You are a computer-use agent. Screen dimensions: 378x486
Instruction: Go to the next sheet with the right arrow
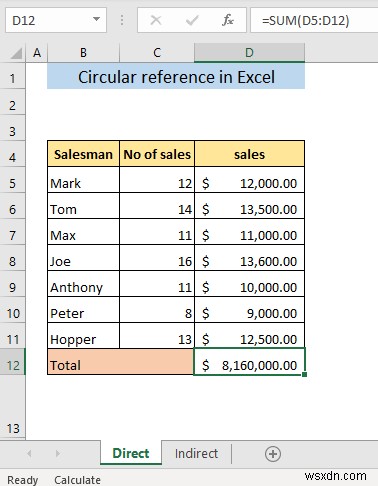pos(58,453)
